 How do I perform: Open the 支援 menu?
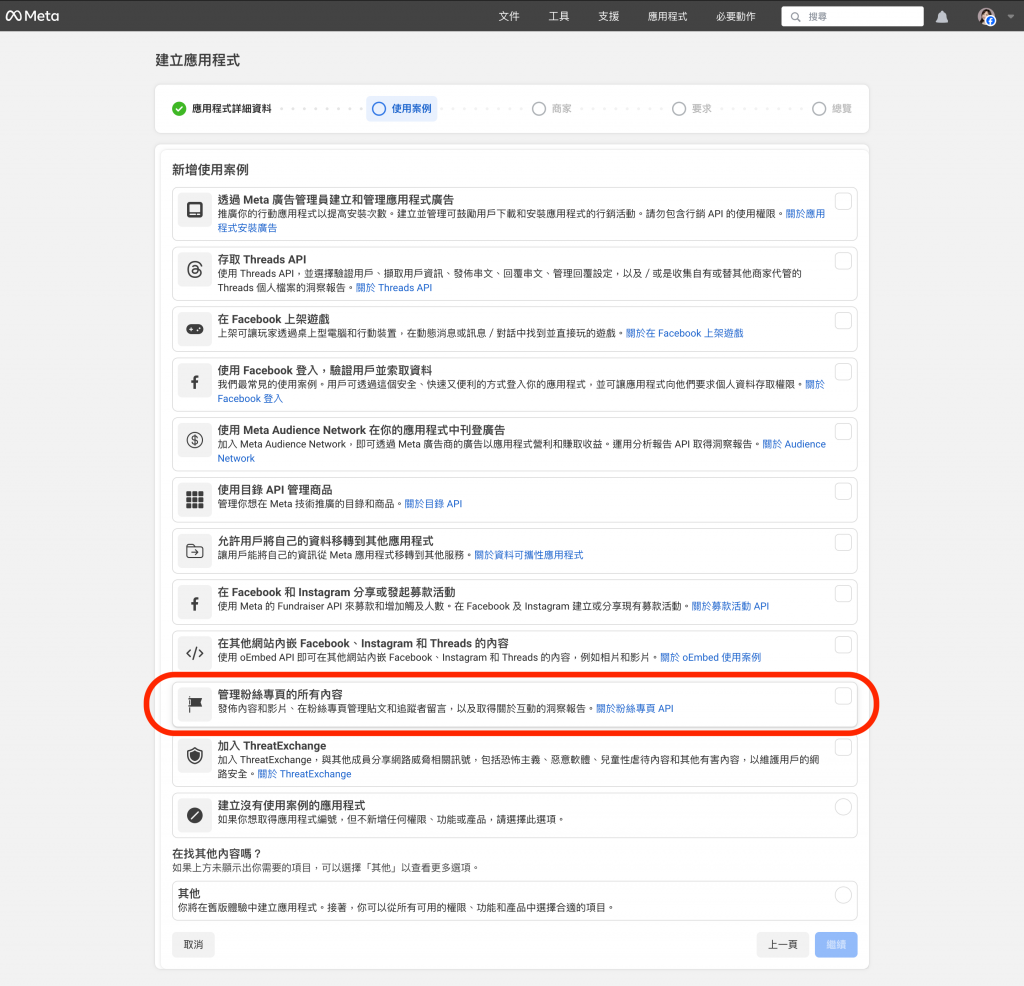click(x=609, y=16)
